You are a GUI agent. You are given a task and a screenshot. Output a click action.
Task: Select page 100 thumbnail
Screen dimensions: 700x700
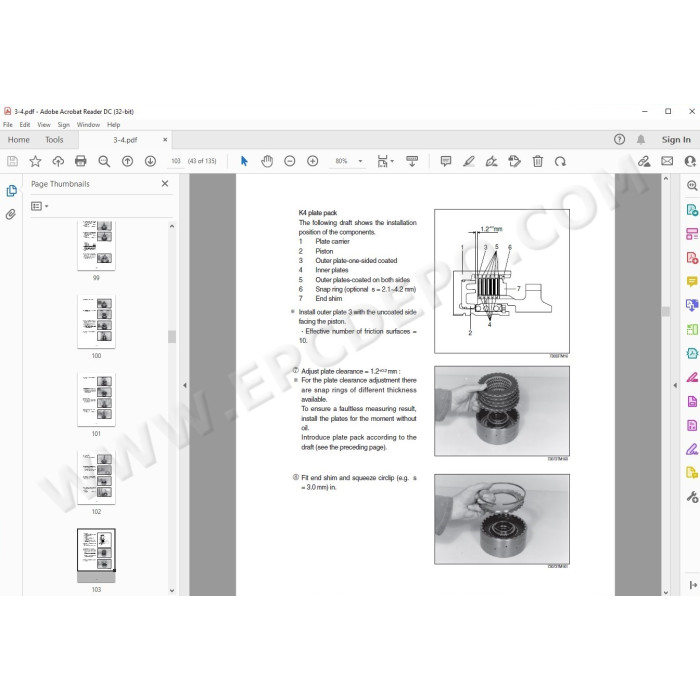pyautogui.click(x=96, y=321)
